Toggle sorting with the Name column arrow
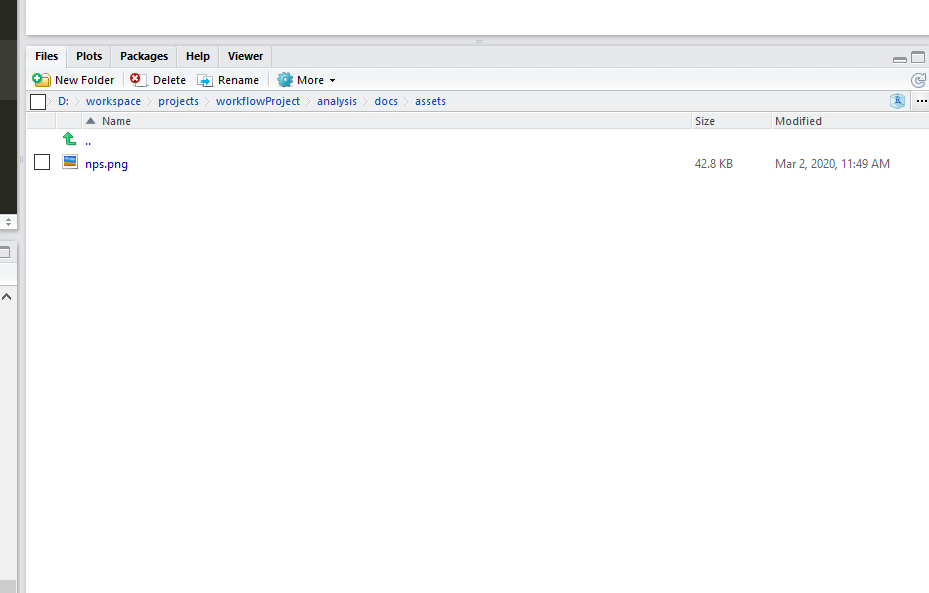The width and height of the screenshot is (929, 593). 92,120
